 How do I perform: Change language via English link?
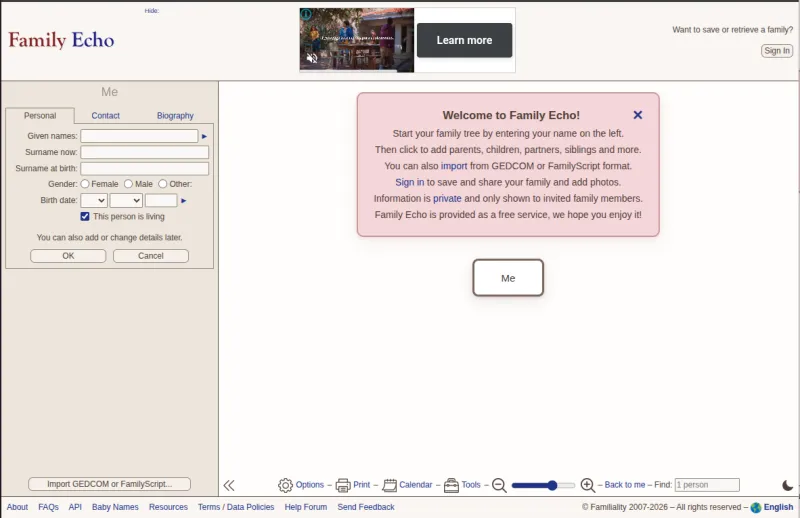coord(779,507)
